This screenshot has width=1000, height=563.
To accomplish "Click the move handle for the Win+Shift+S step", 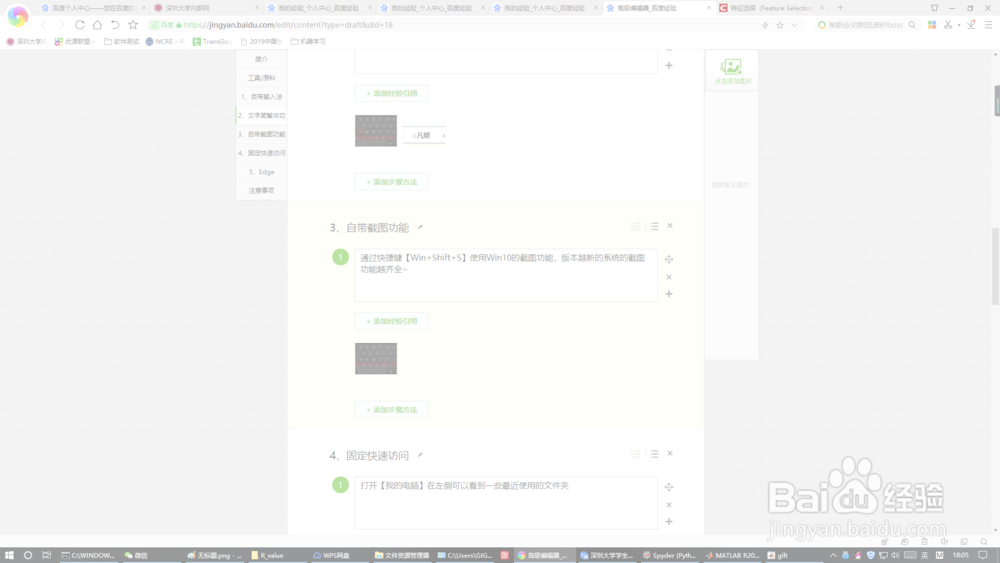I will click(x=669, y=259).
